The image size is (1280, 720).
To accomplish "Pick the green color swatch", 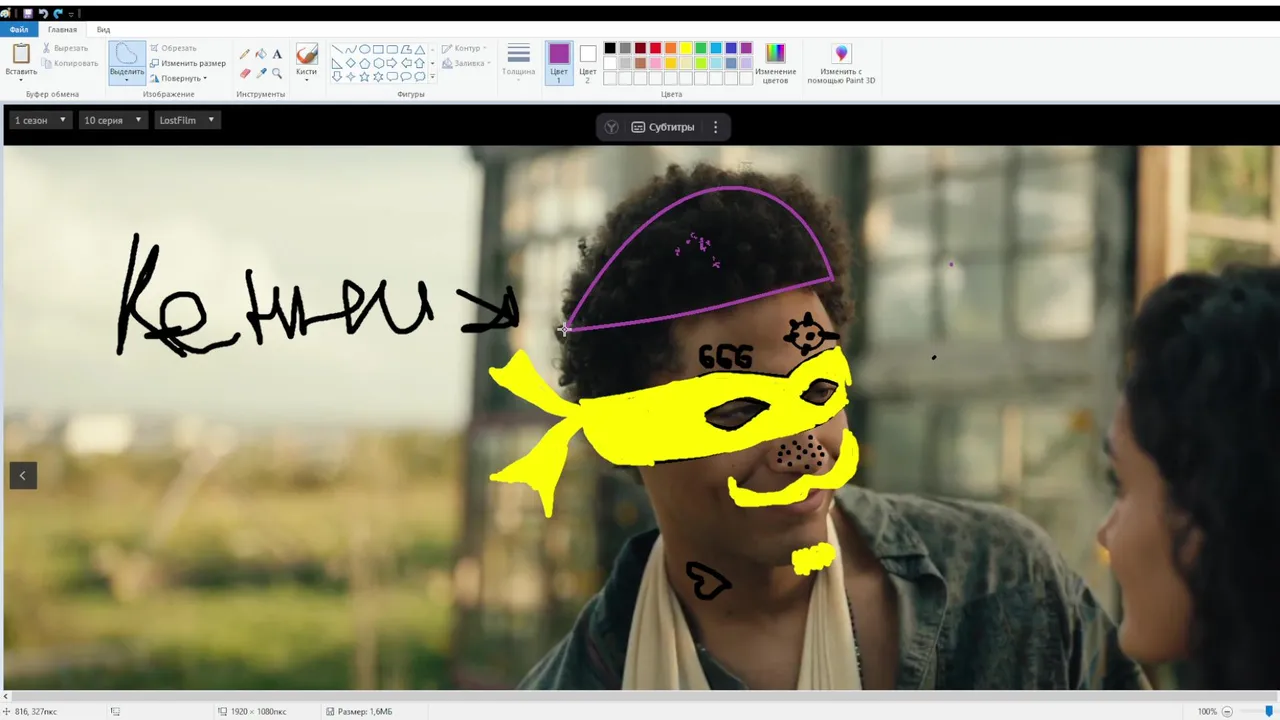I will tap(701, 48).
